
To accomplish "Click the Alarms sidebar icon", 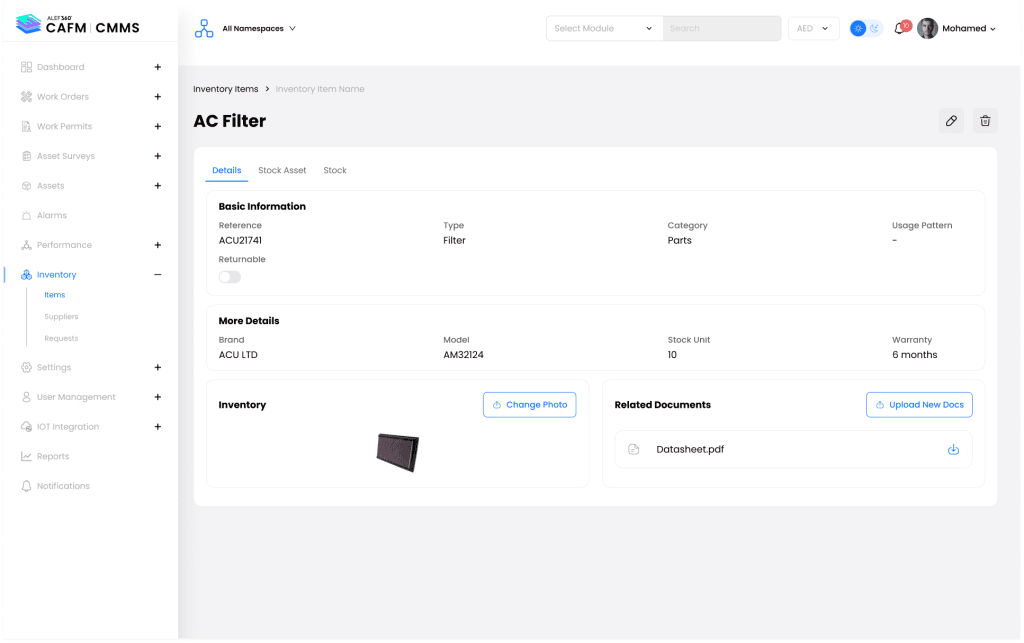I will (x=27, y=216).
